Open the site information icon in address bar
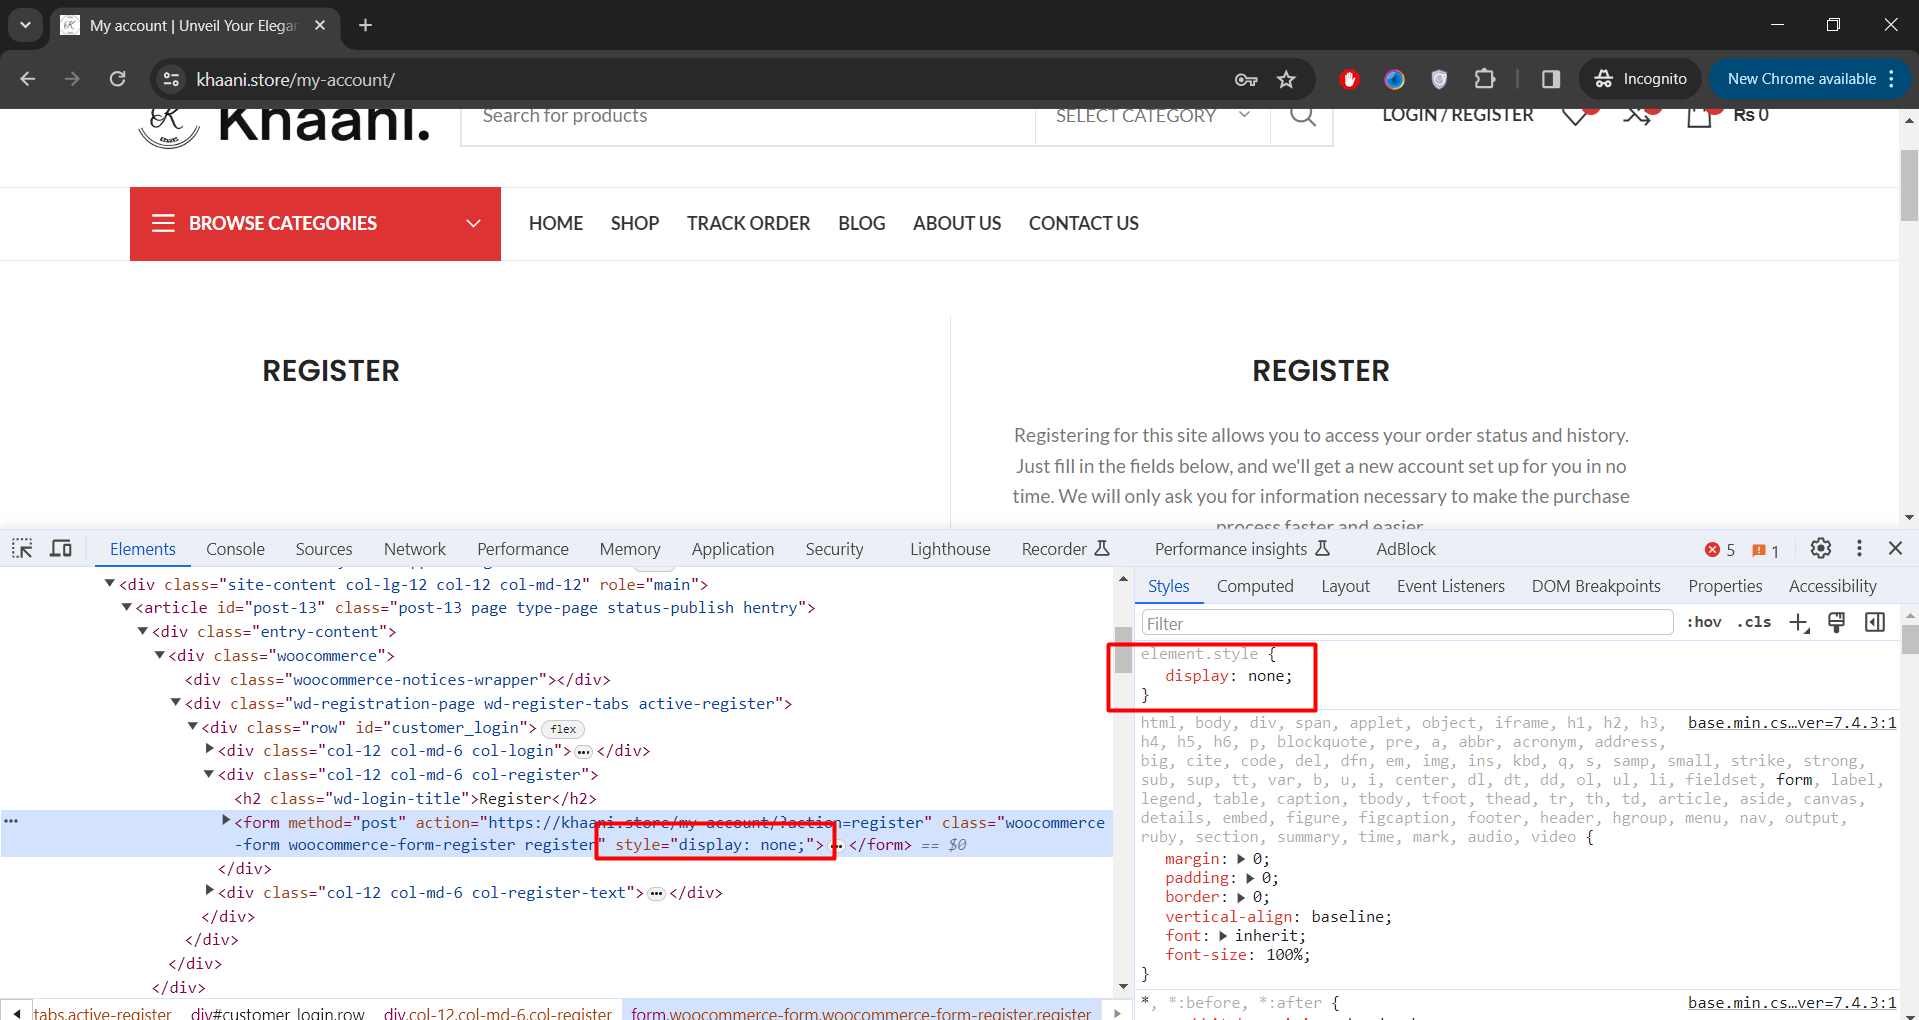This screenshot has height=1020, width=1919. [171, 79]
